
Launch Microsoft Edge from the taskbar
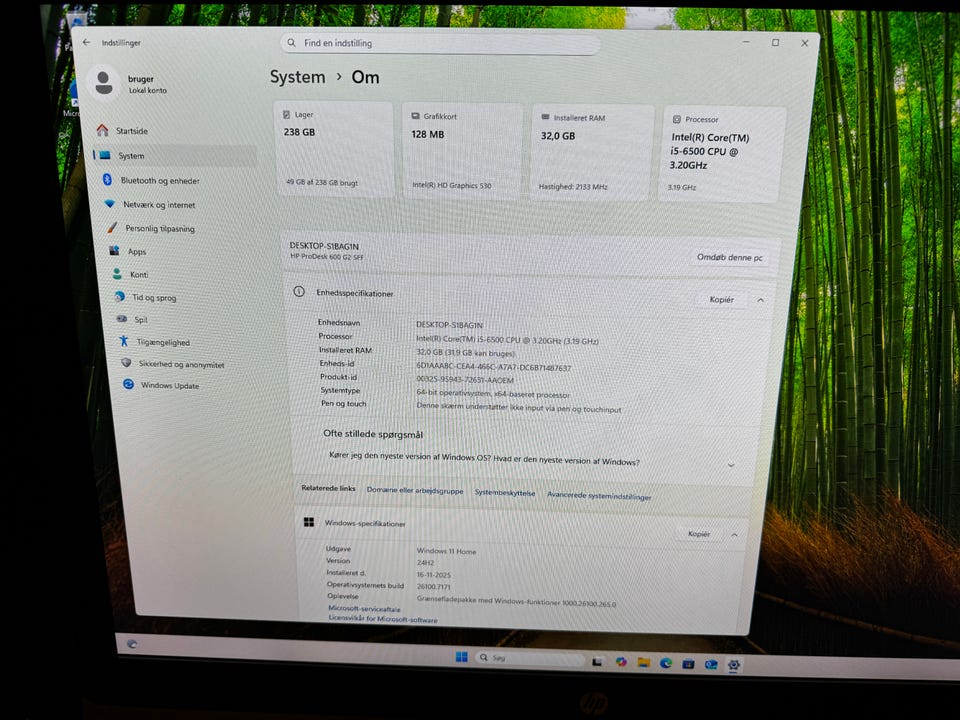click(x=666, y=663)
